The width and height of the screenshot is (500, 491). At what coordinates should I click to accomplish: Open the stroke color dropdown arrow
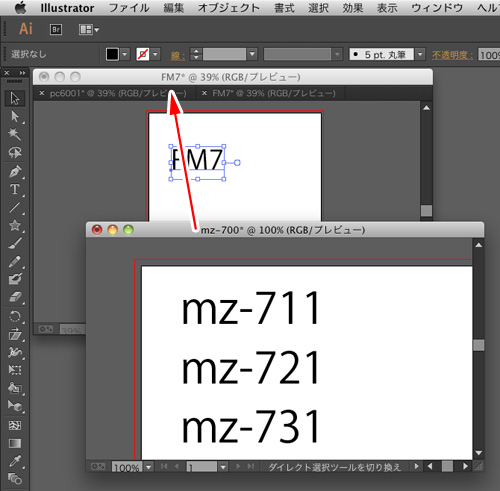pyautogui.click(x=155, y=54)
